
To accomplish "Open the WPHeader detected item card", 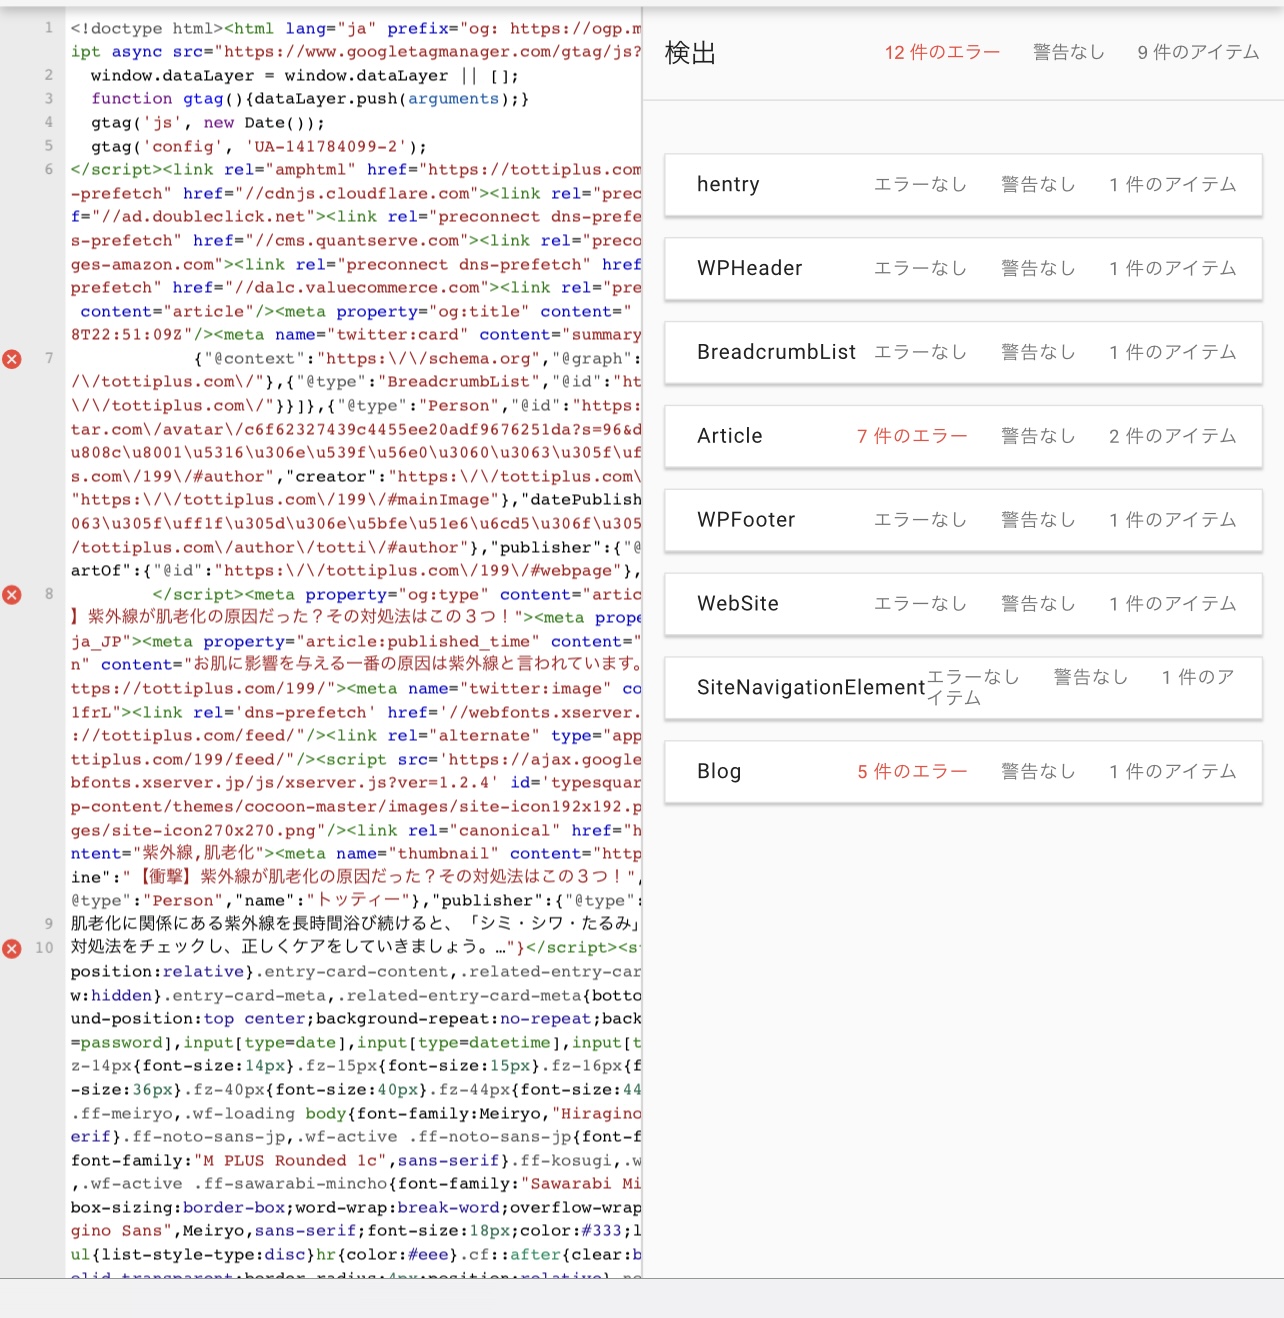I will [x=963, y=269].
